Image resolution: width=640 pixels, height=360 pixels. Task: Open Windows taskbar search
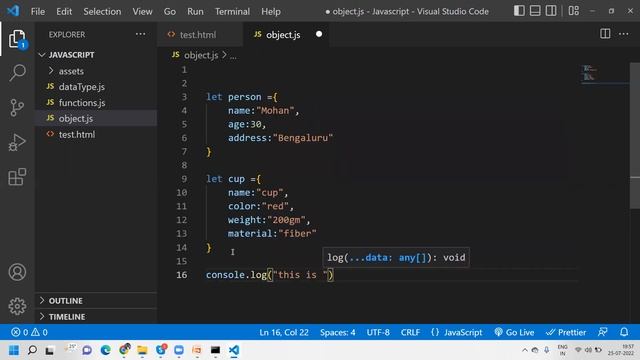[32, 350]
